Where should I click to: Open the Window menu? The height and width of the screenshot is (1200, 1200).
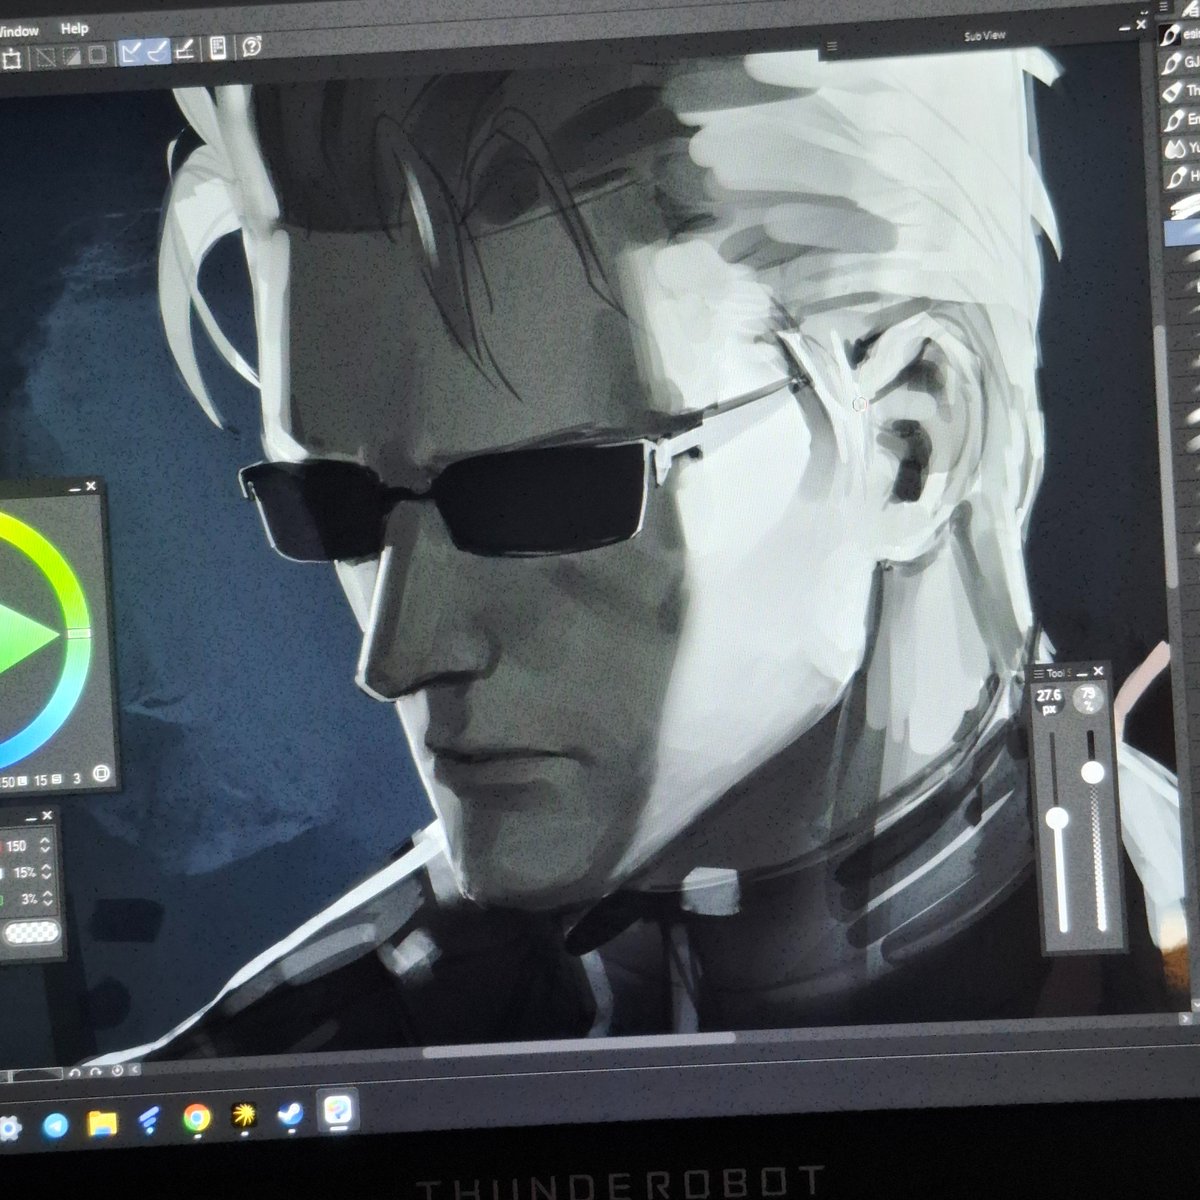pos(18,30)
